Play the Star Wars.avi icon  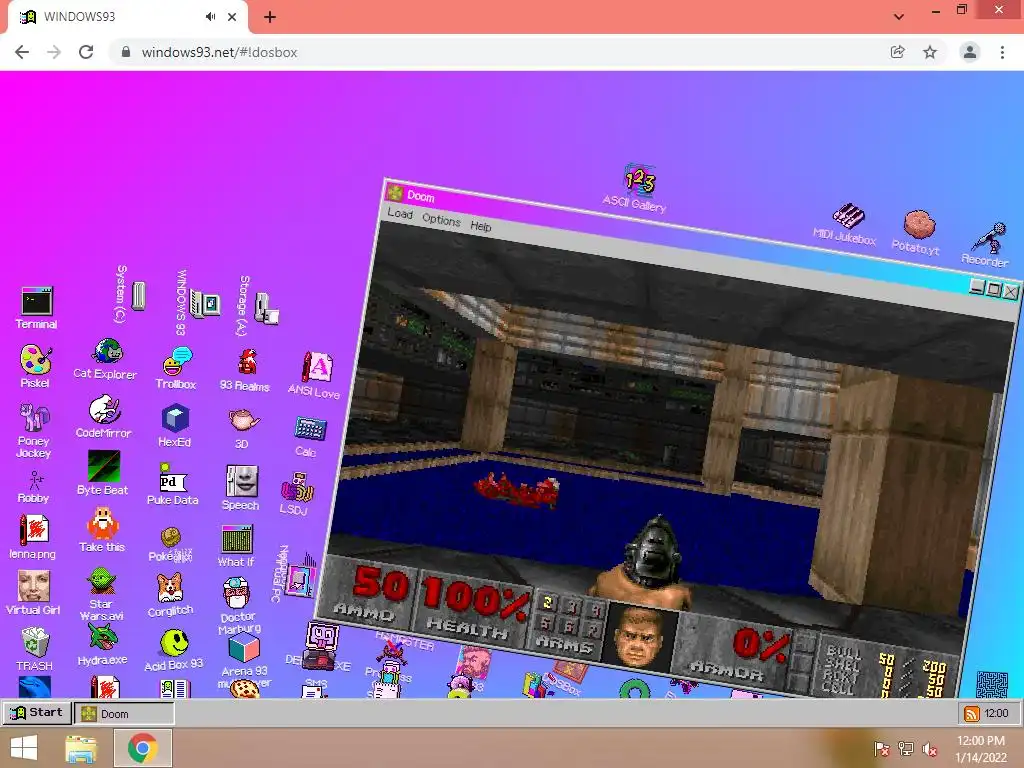point(102,594)
